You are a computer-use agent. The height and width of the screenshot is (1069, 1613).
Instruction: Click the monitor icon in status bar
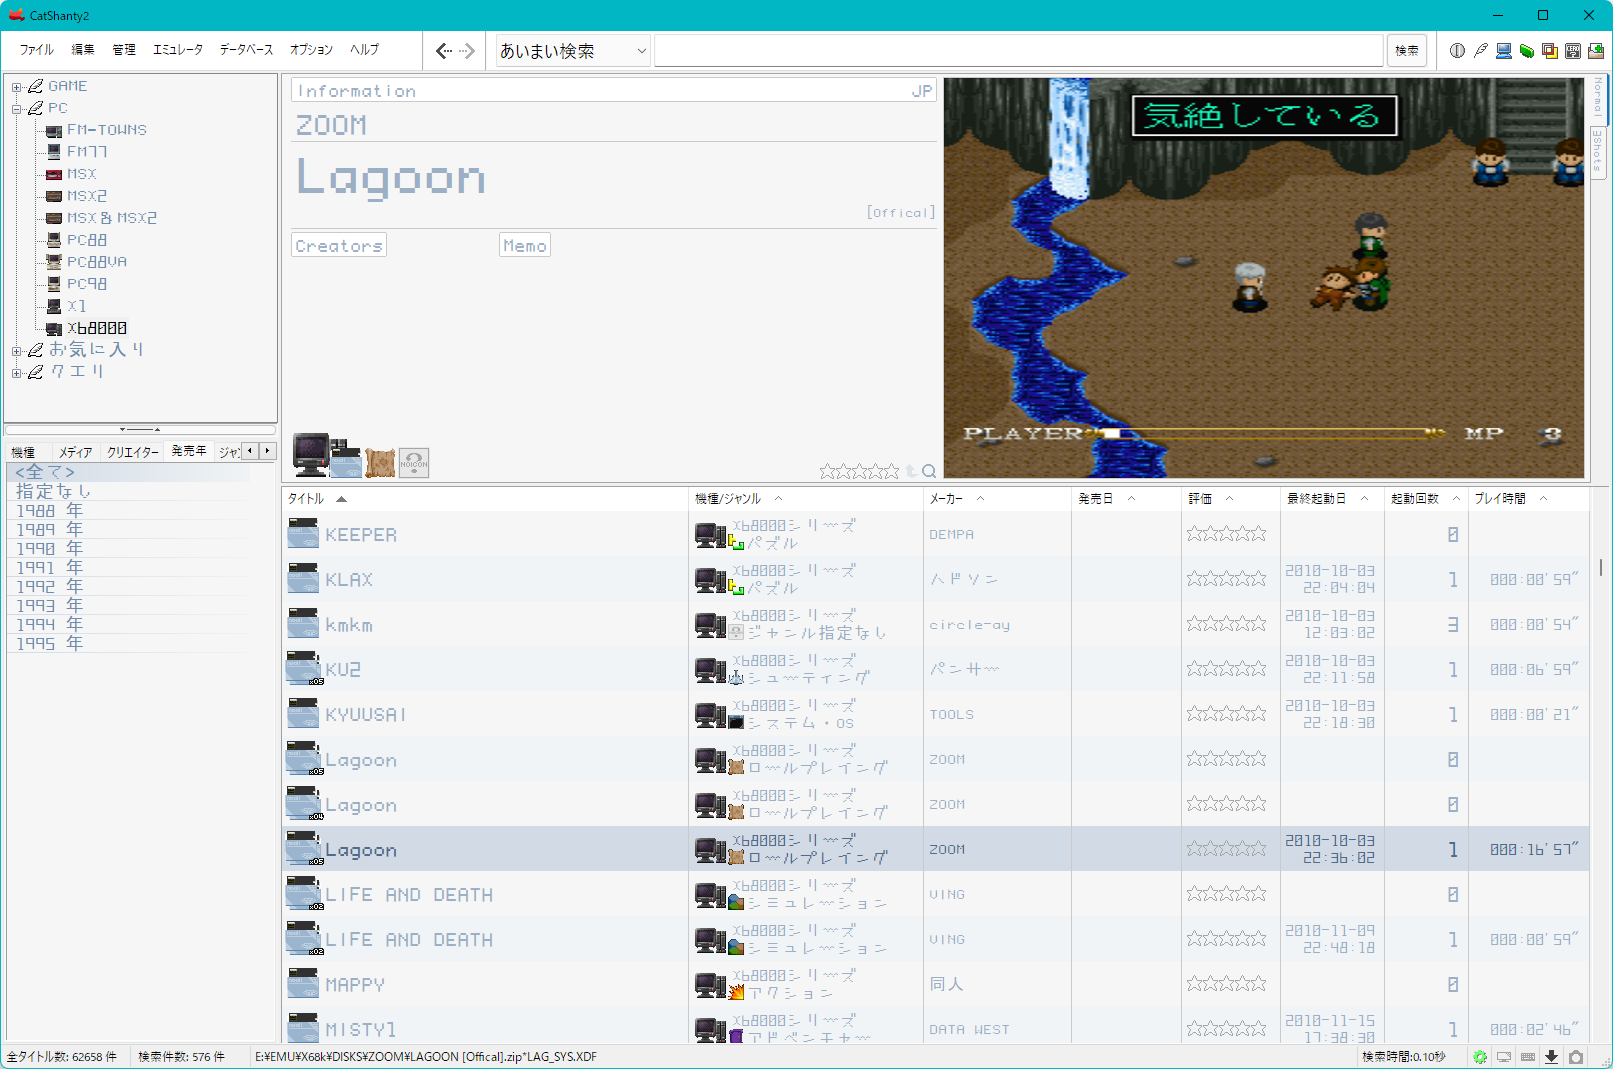click(1504, 1057)
